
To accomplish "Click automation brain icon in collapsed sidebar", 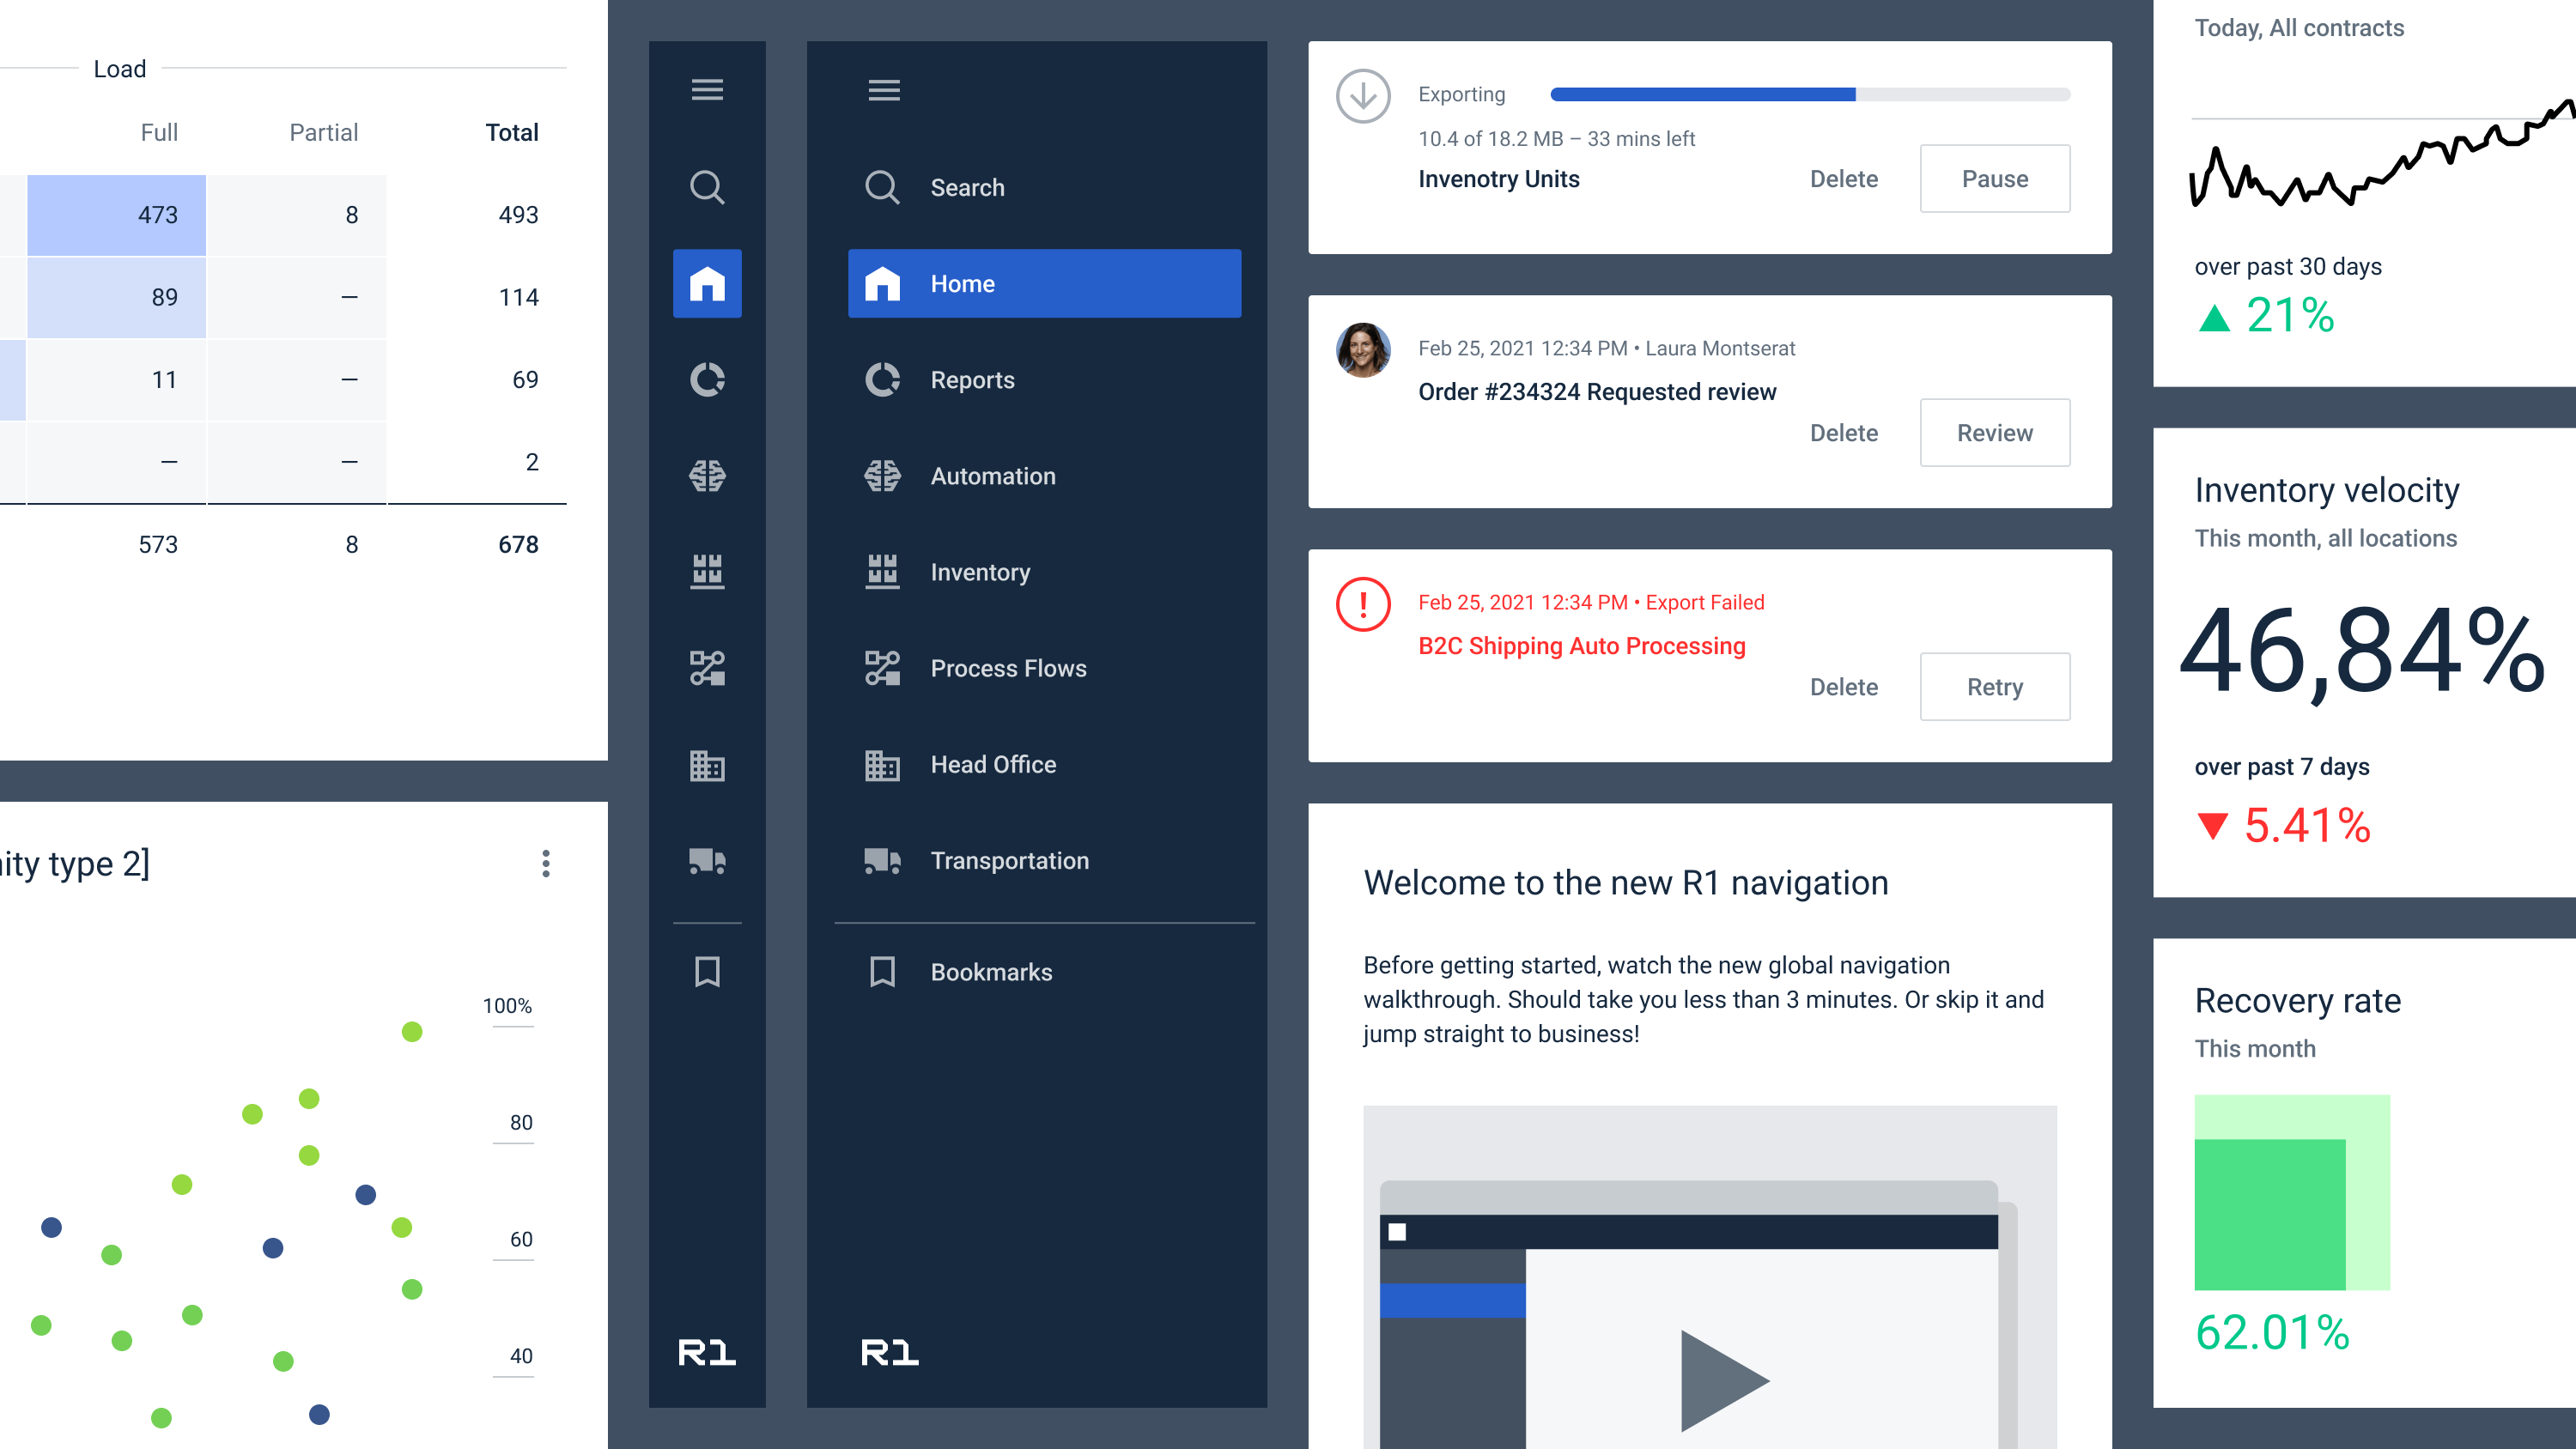I will pyautogui.click(x=707, y=476).
